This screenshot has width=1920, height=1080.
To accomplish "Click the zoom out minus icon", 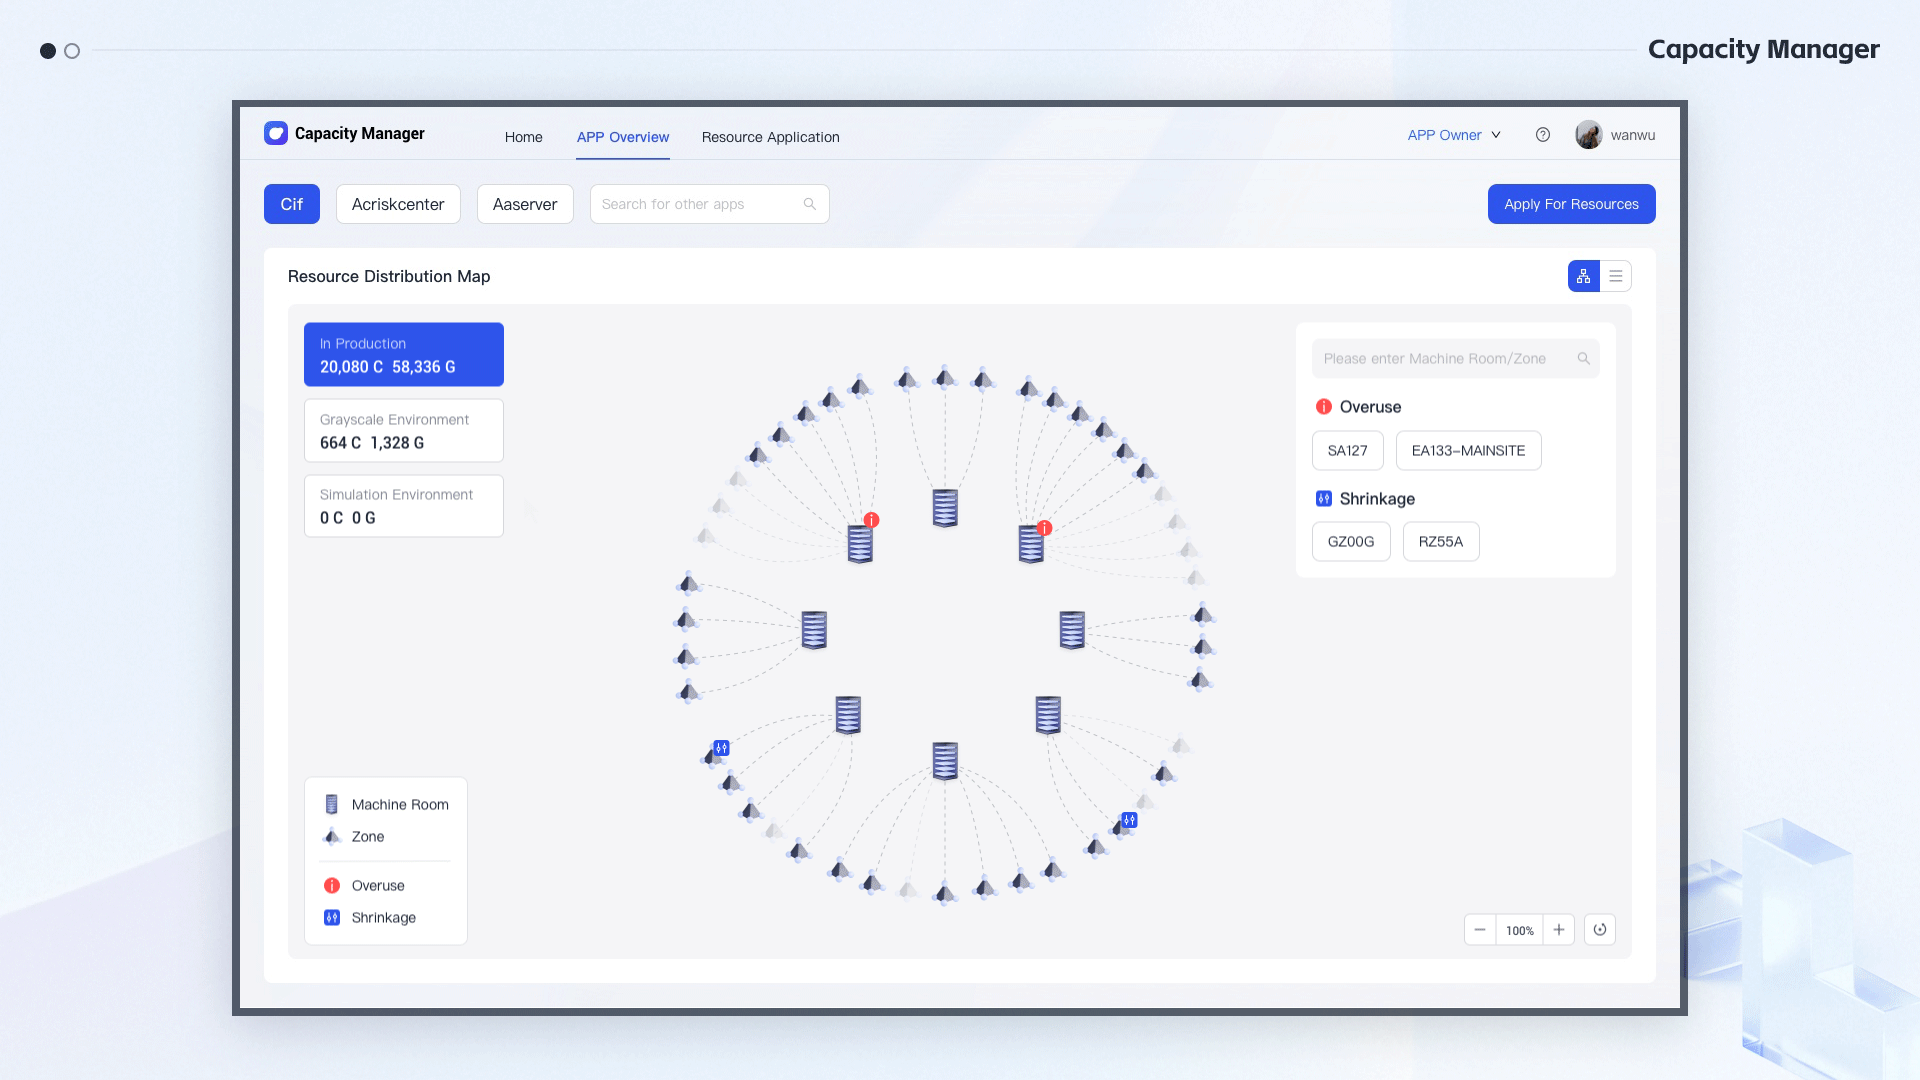I will click(1480, 930).
